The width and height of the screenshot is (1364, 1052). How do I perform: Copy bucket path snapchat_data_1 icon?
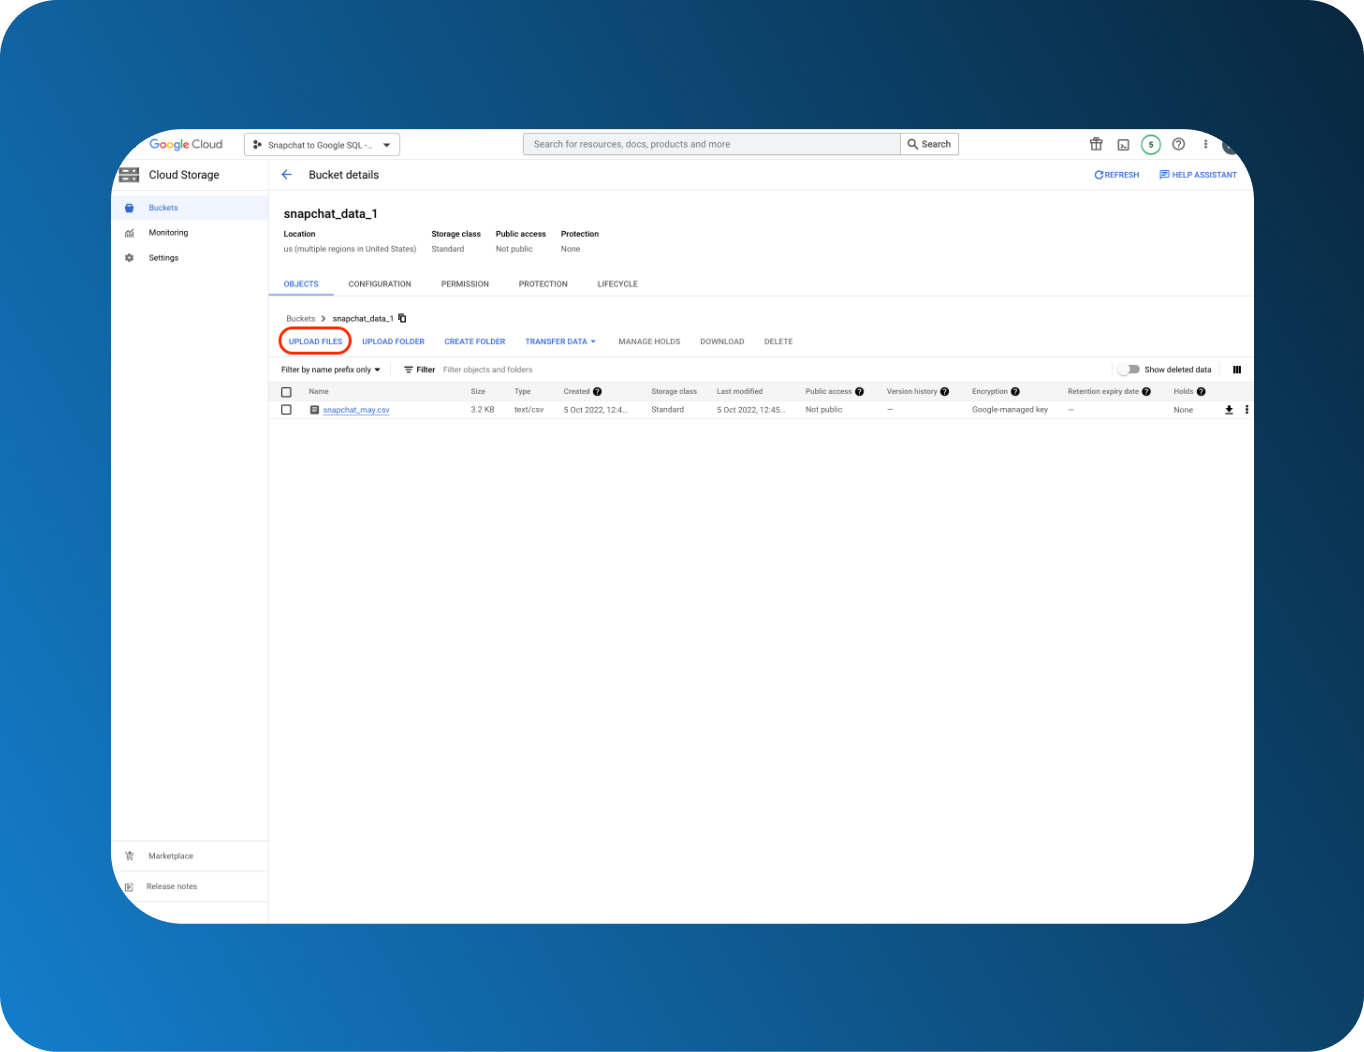pos(402,318)
